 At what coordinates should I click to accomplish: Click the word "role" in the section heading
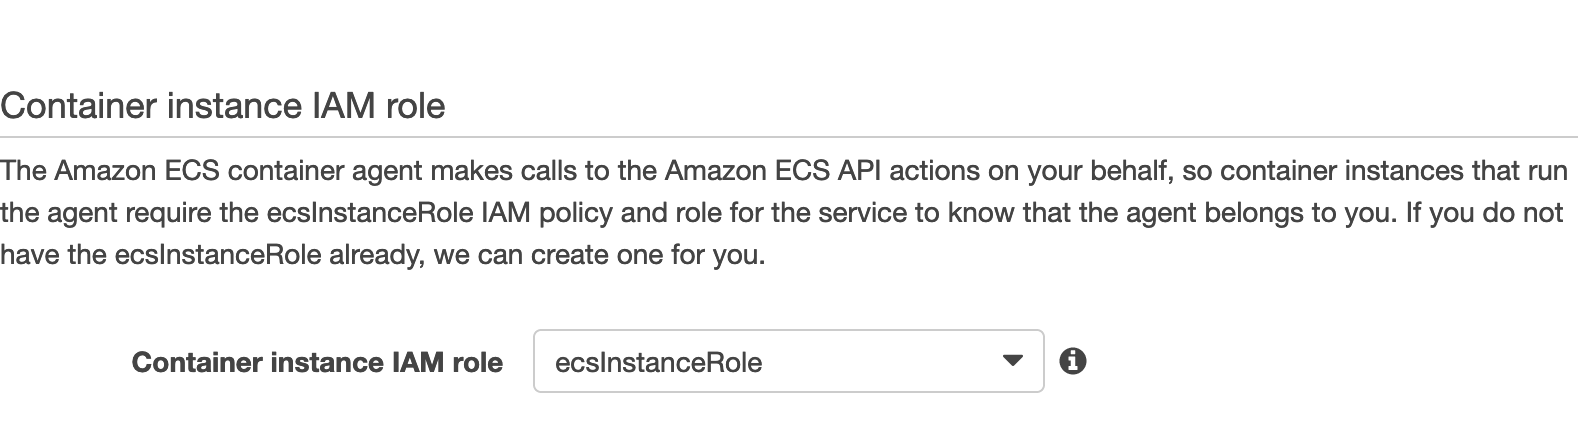pyautogui.click(x=415, y=105)
